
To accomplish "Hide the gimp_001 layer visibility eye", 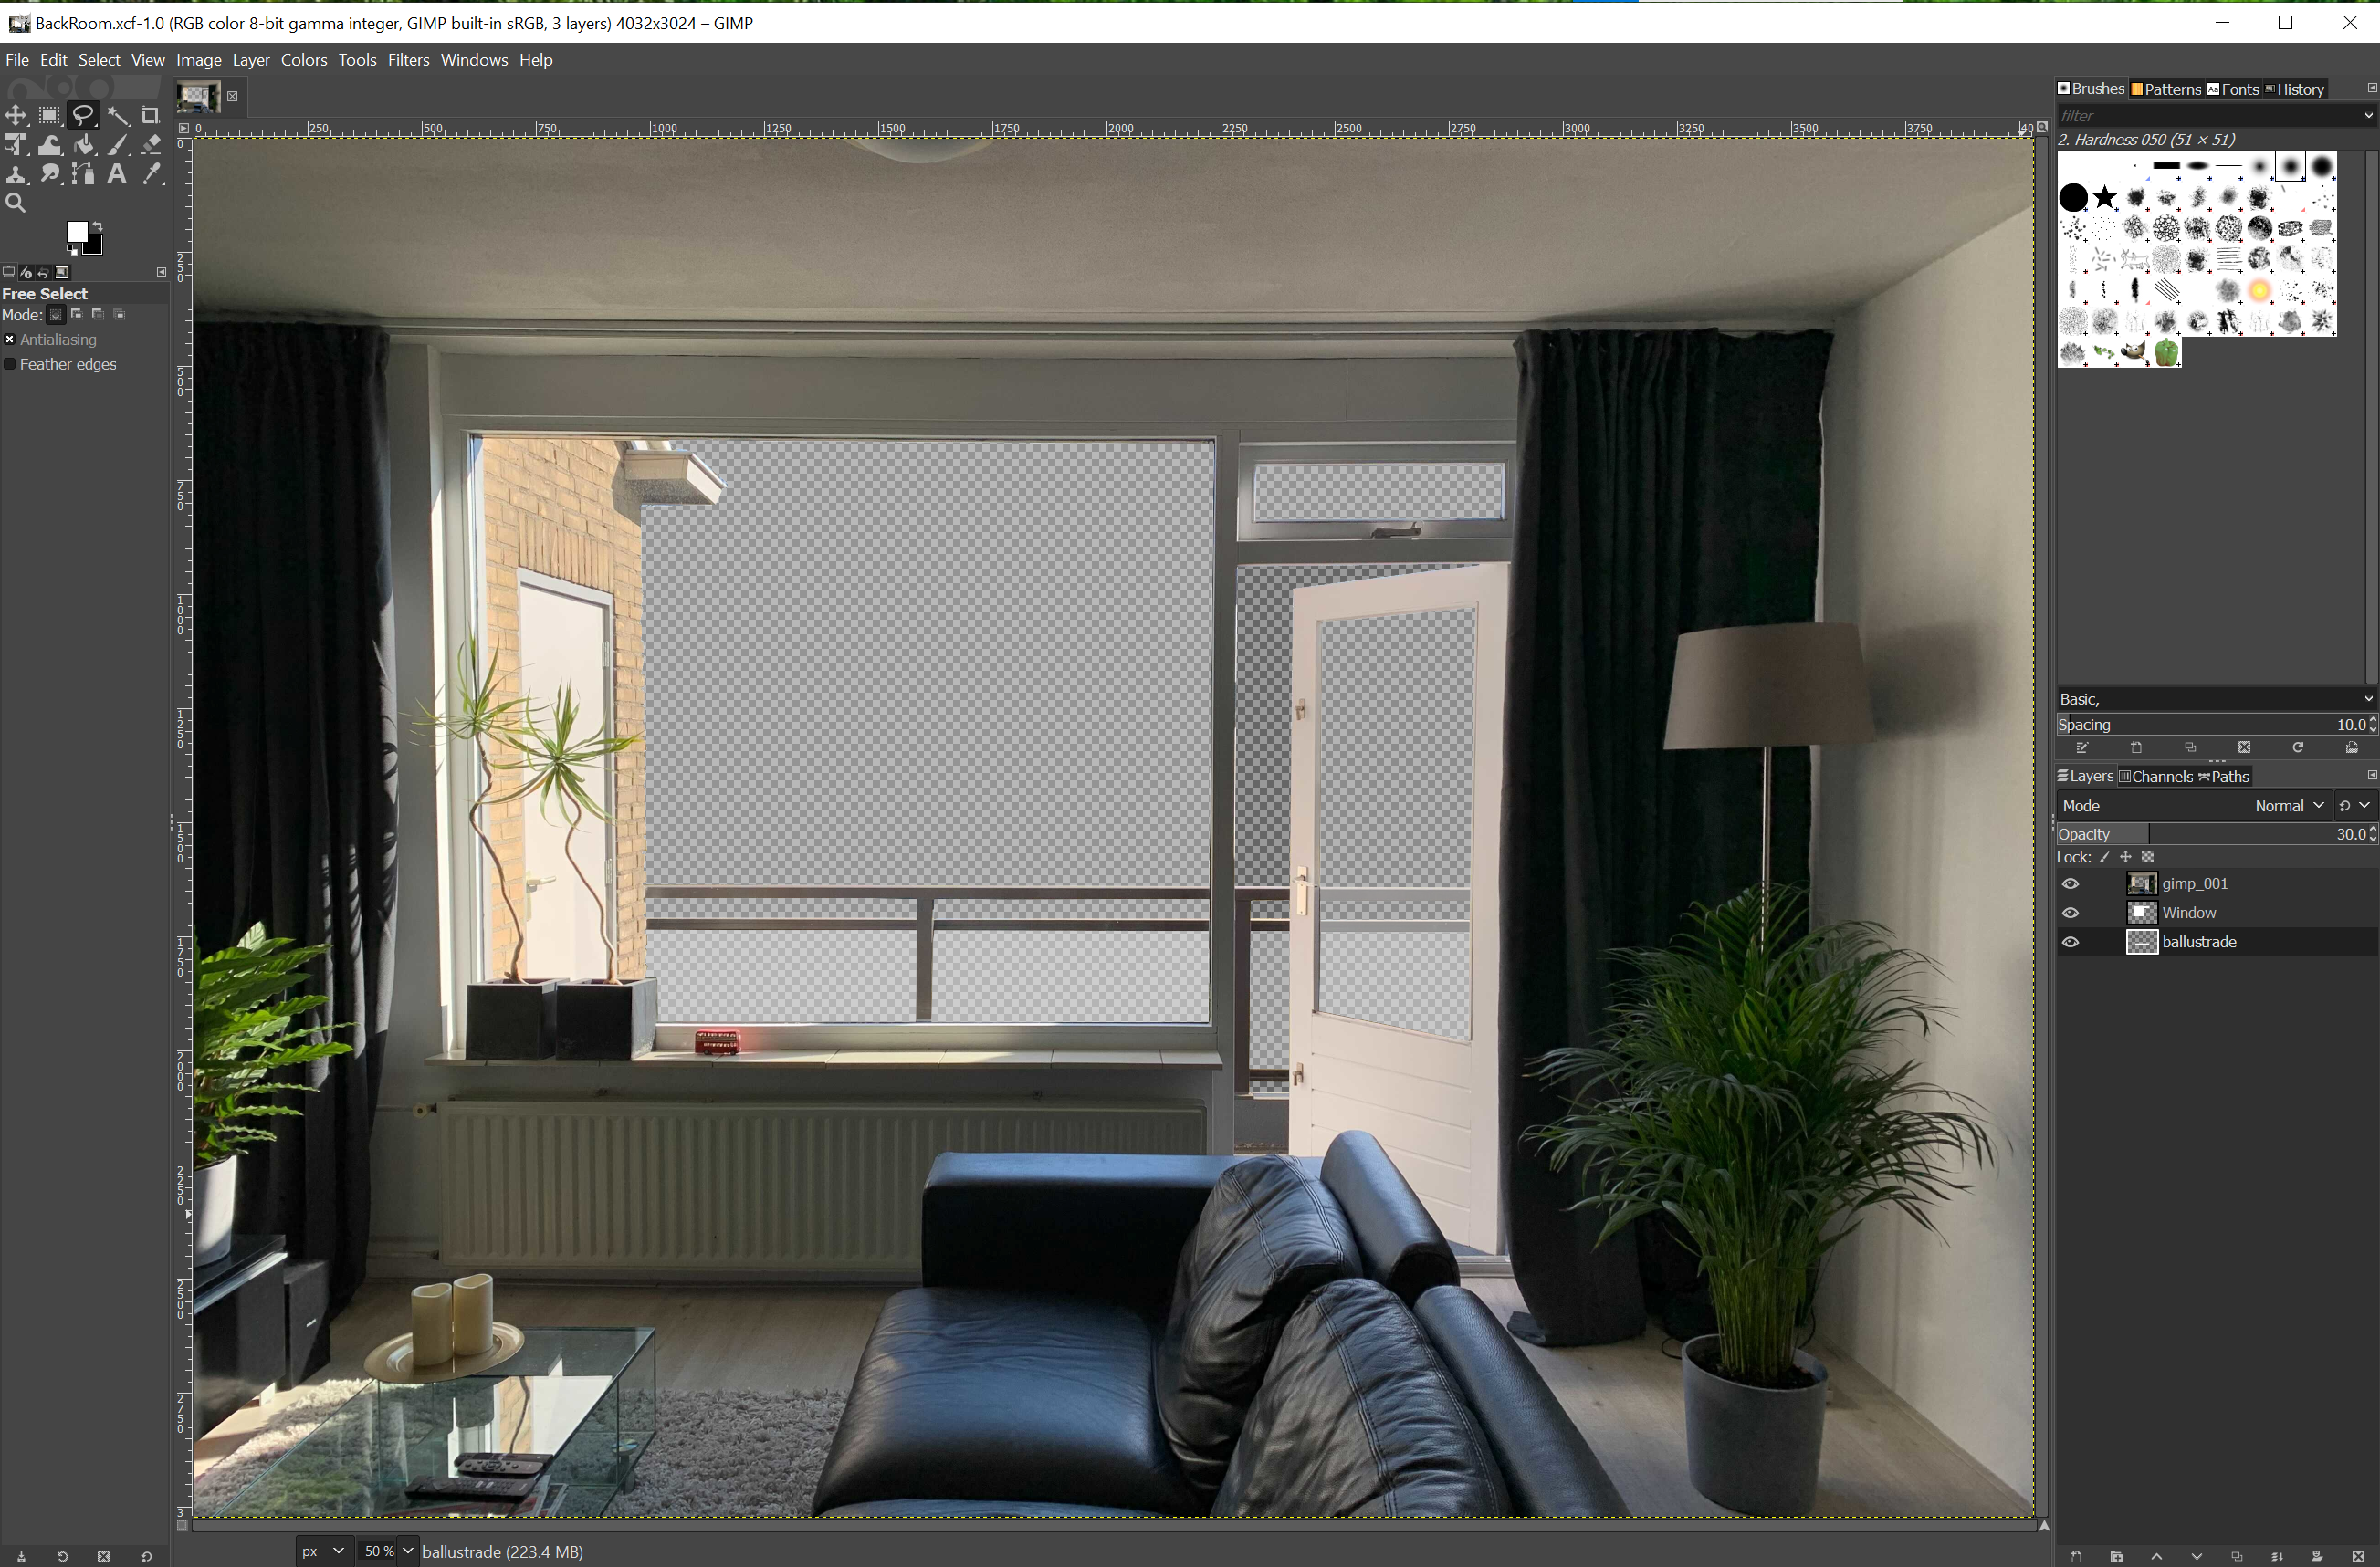I will (2071, 884).
